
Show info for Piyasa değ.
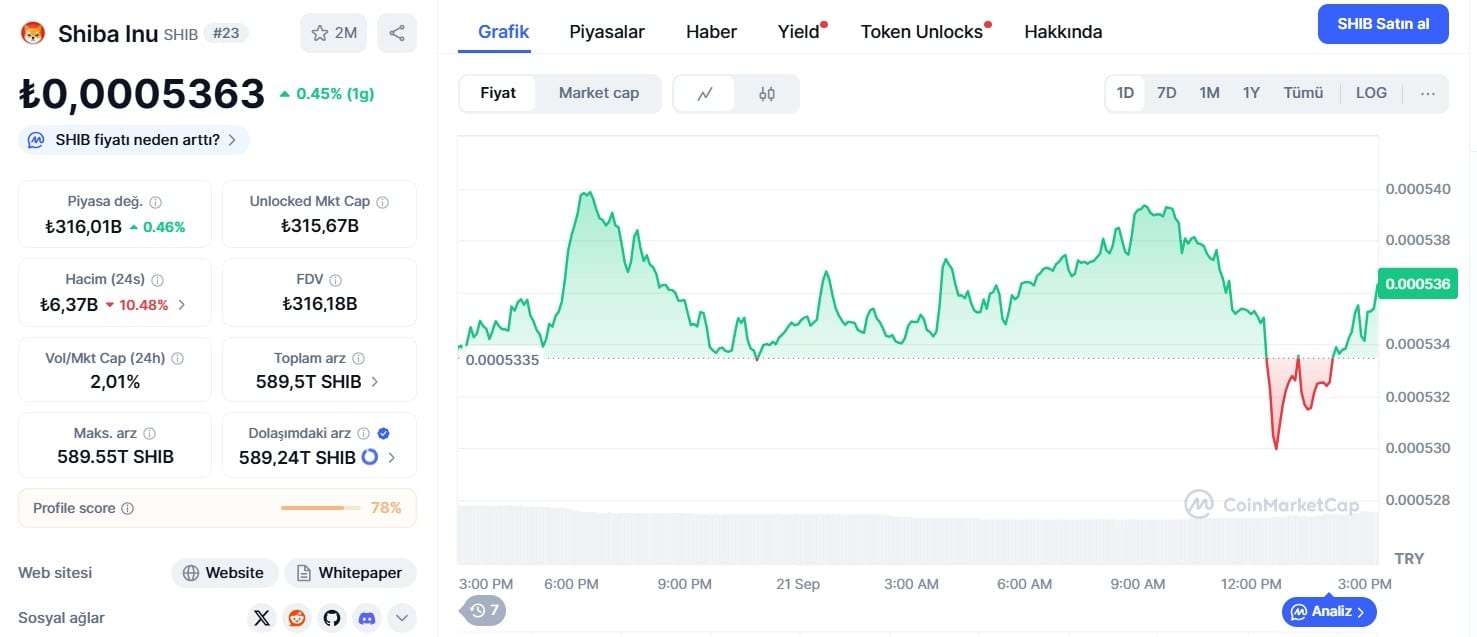point(156,202)
